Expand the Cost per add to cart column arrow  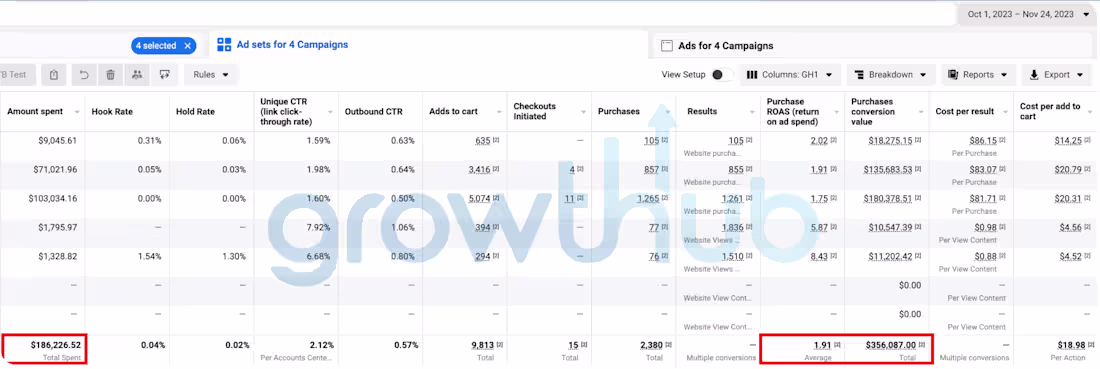point(1089,112)
